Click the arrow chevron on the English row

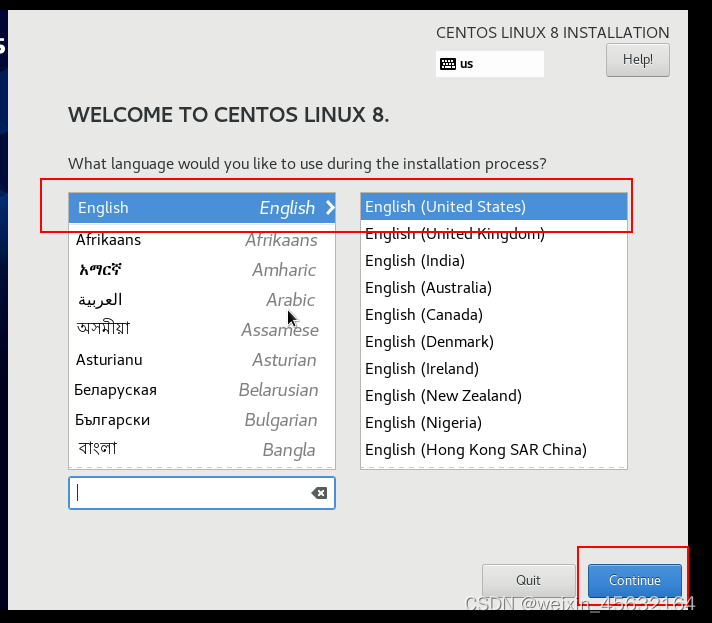[x=330, y=208]
